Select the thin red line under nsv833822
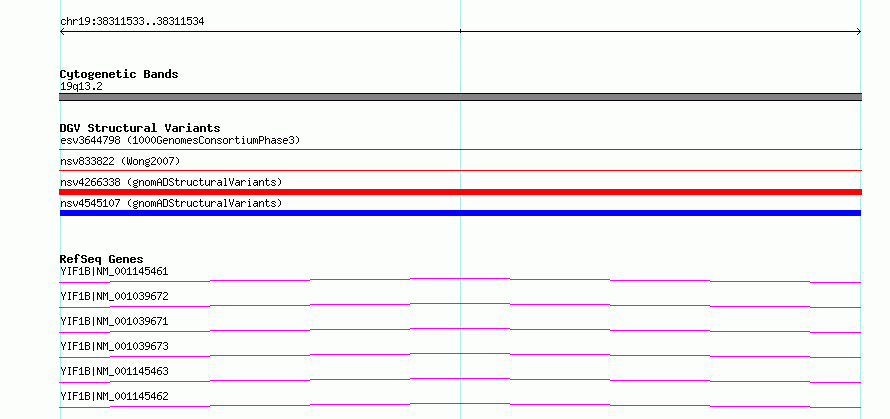 460,170
